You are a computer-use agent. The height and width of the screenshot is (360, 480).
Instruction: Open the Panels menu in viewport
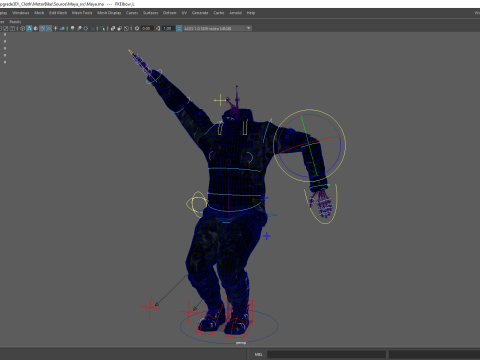click(x=15, y=22)
